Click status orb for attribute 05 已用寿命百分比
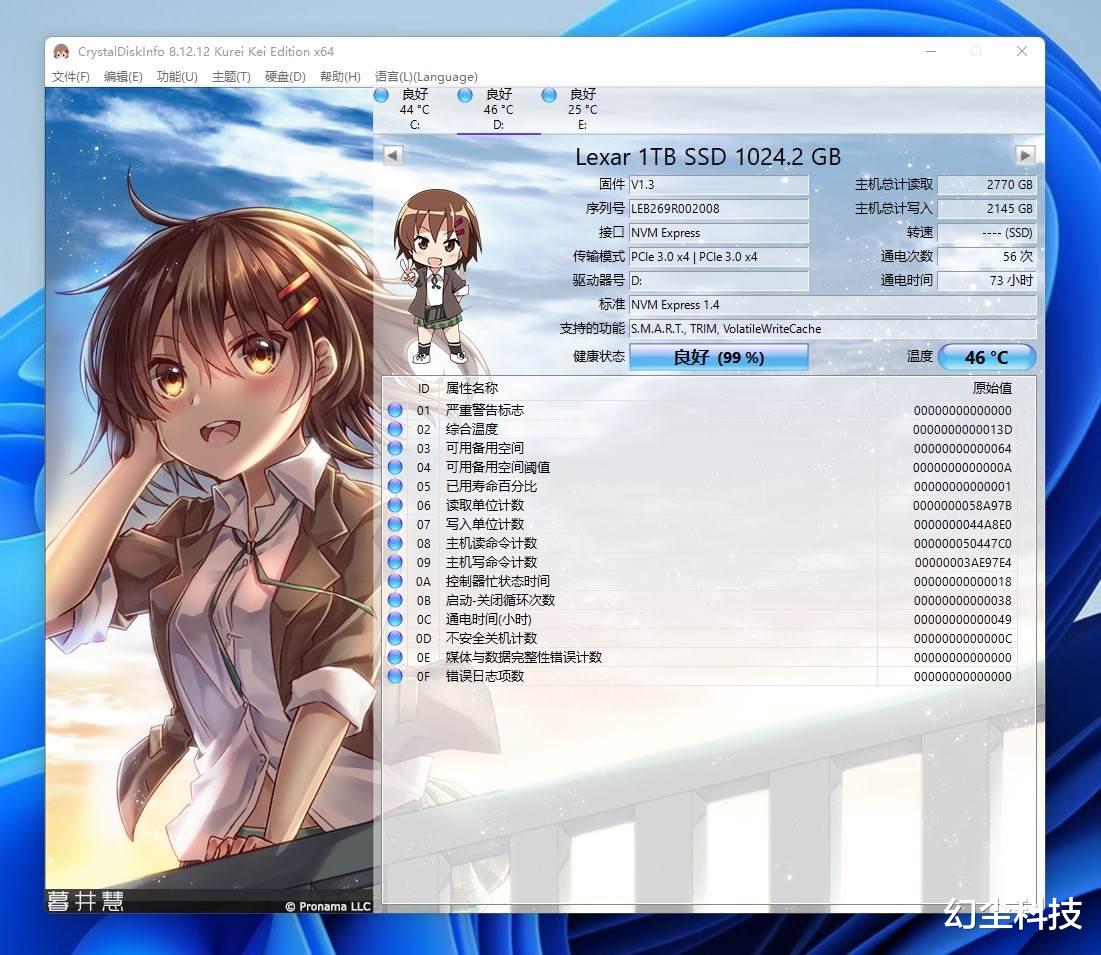1101x955 pixels. click(x=395, y=486)
